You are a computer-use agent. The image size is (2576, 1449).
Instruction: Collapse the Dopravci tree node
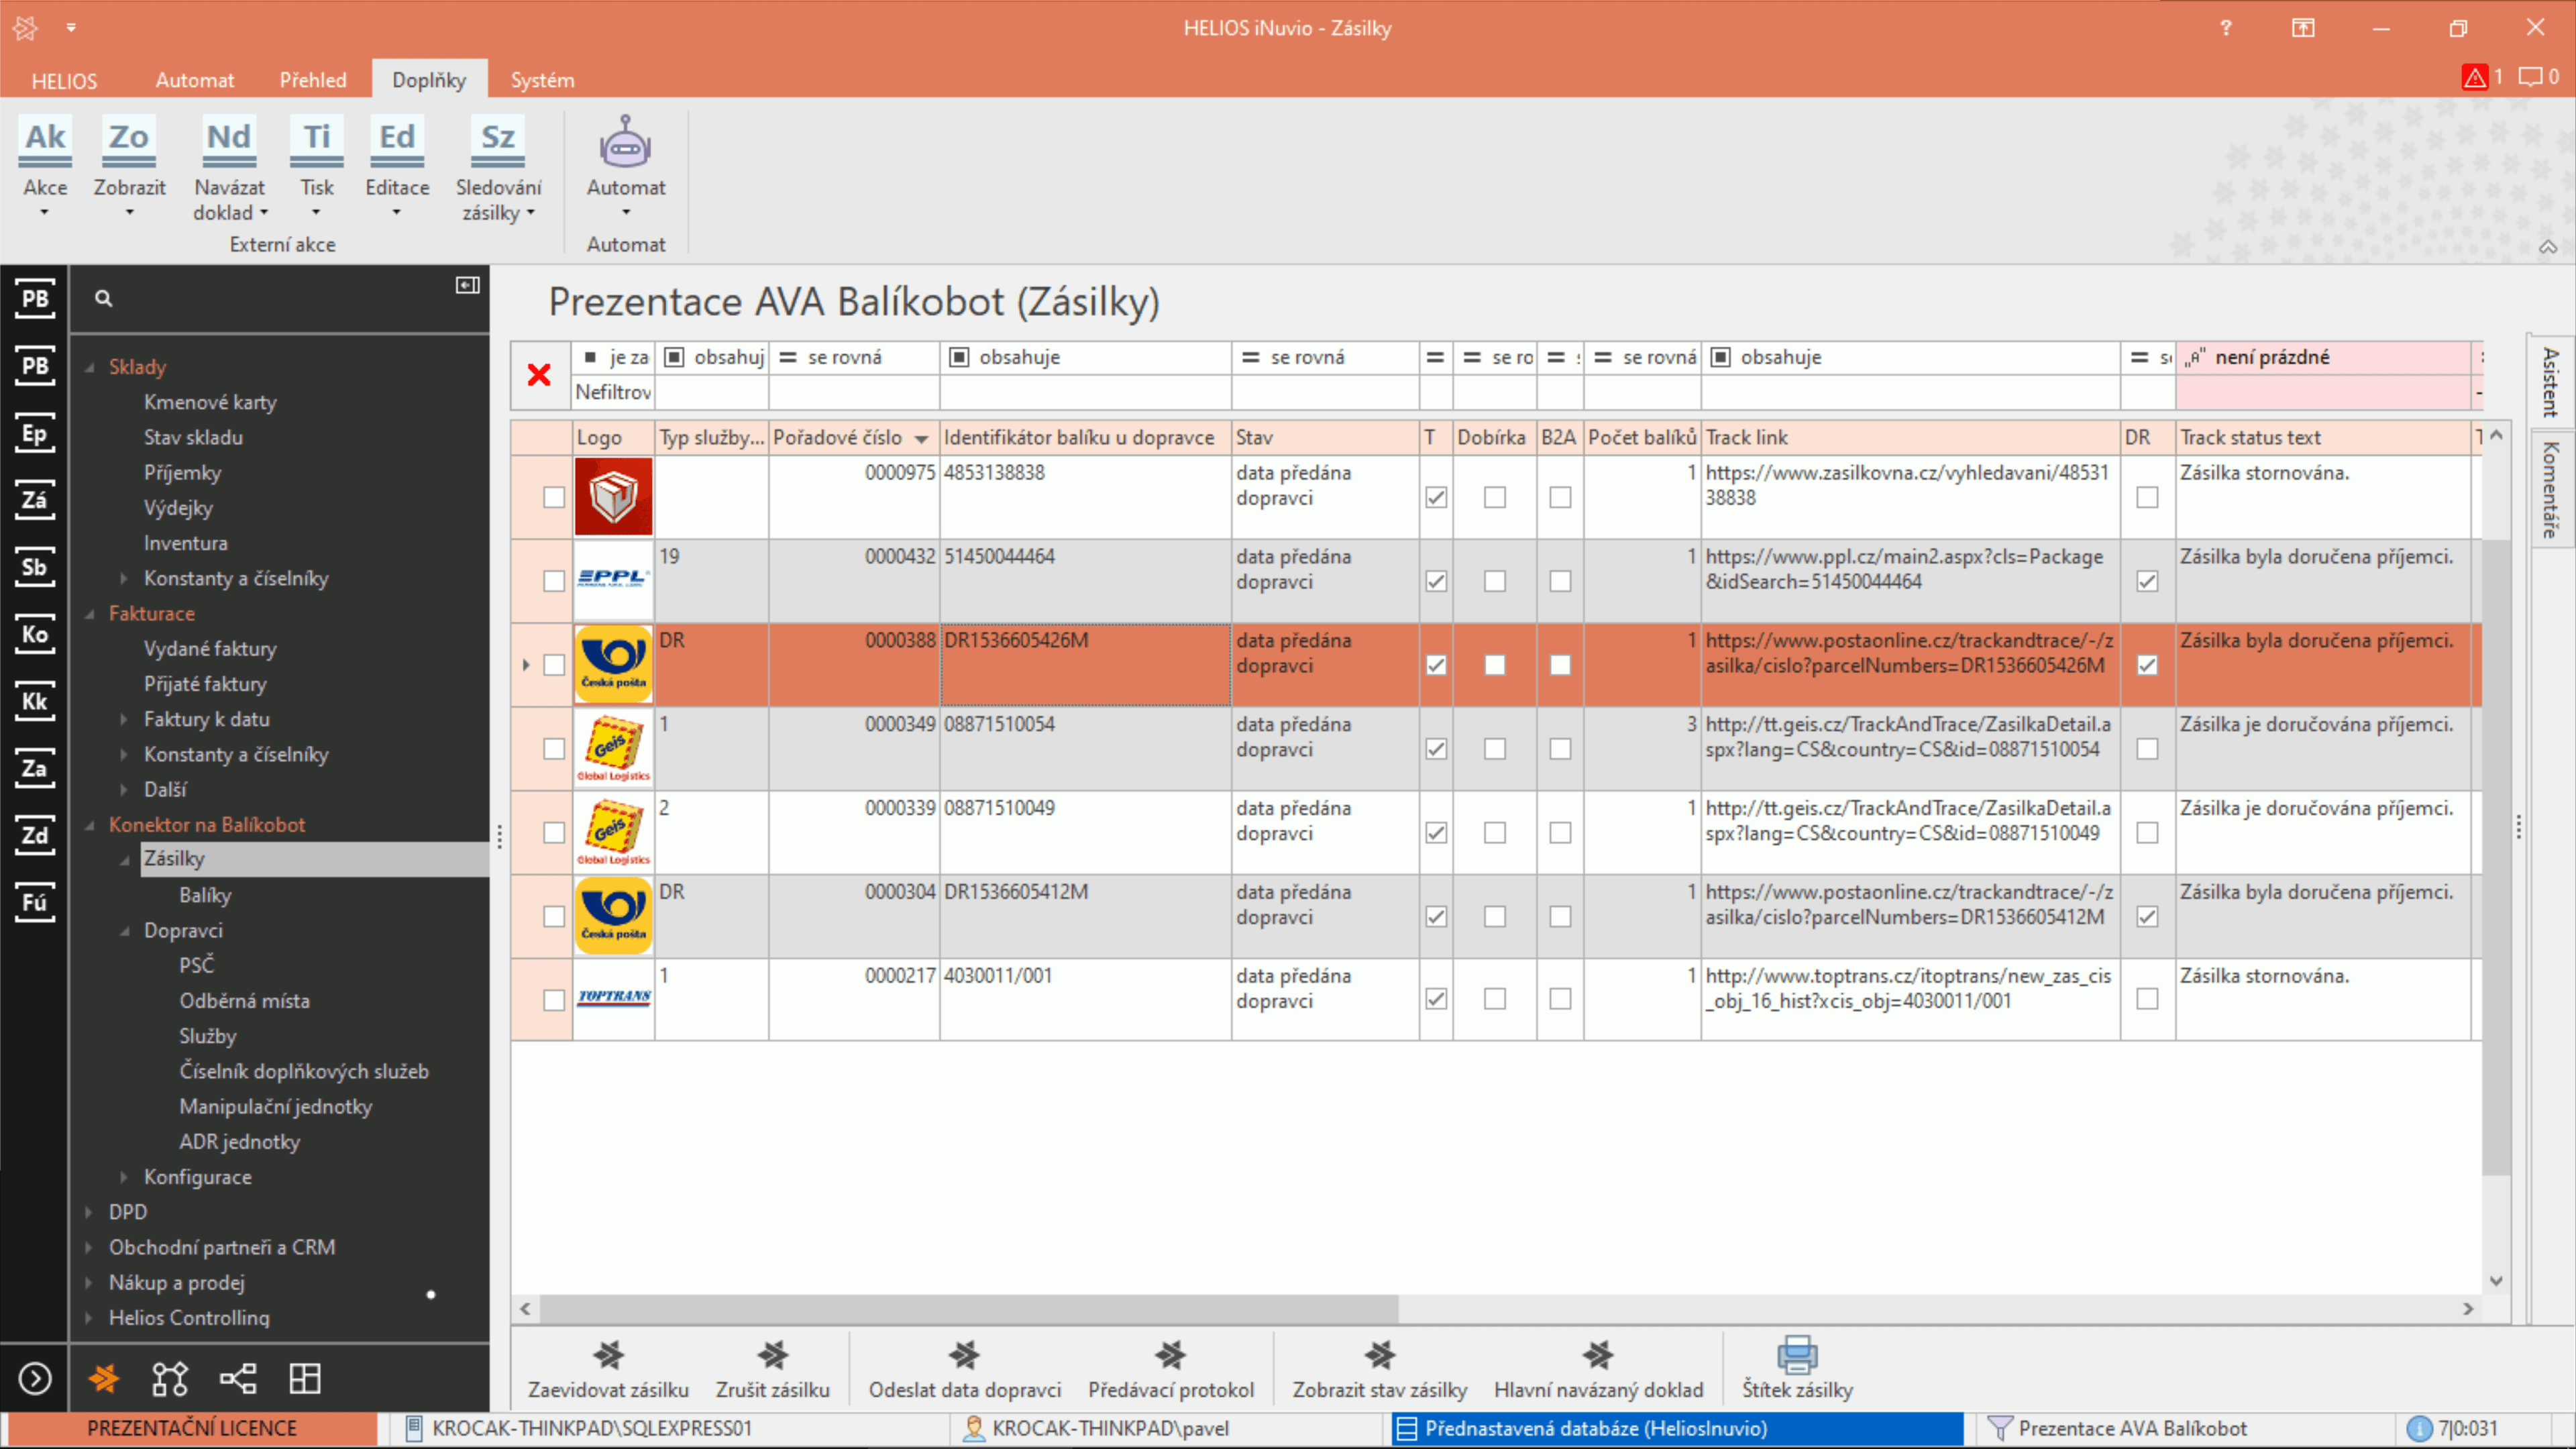(x=124, y=931)
